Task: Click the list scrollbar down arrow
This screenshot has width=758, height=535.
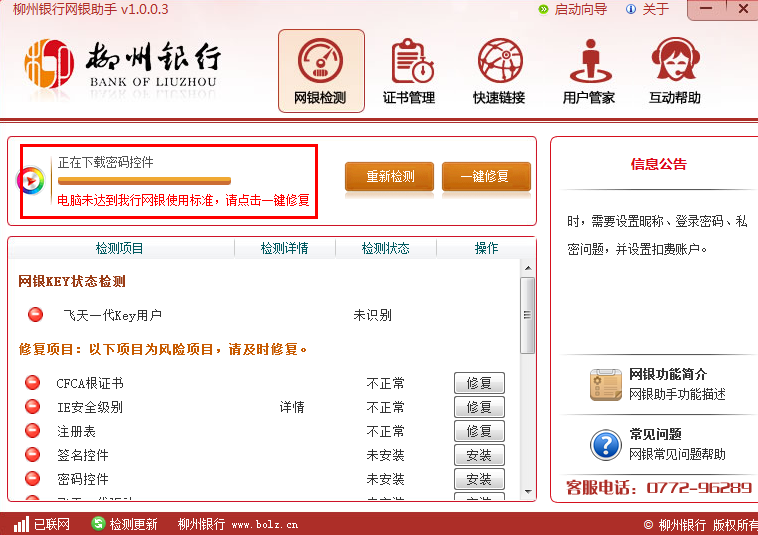Action: [528, 492]
